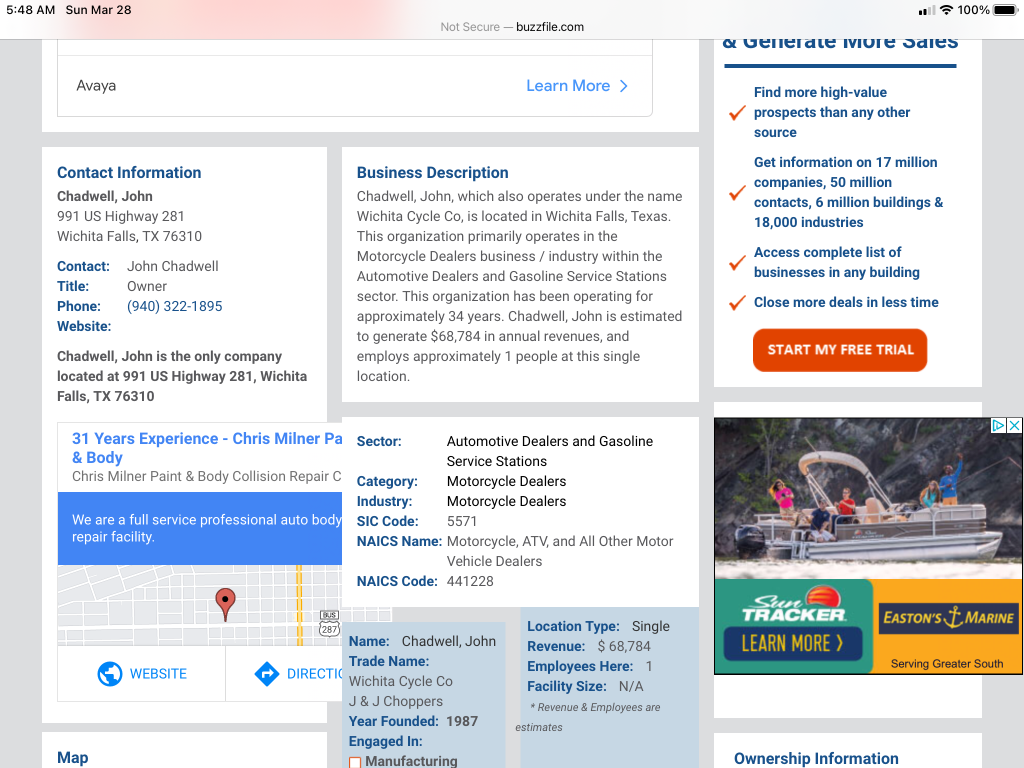
Task: Tap the blue directions arrow icon
Action: point(266,674)
